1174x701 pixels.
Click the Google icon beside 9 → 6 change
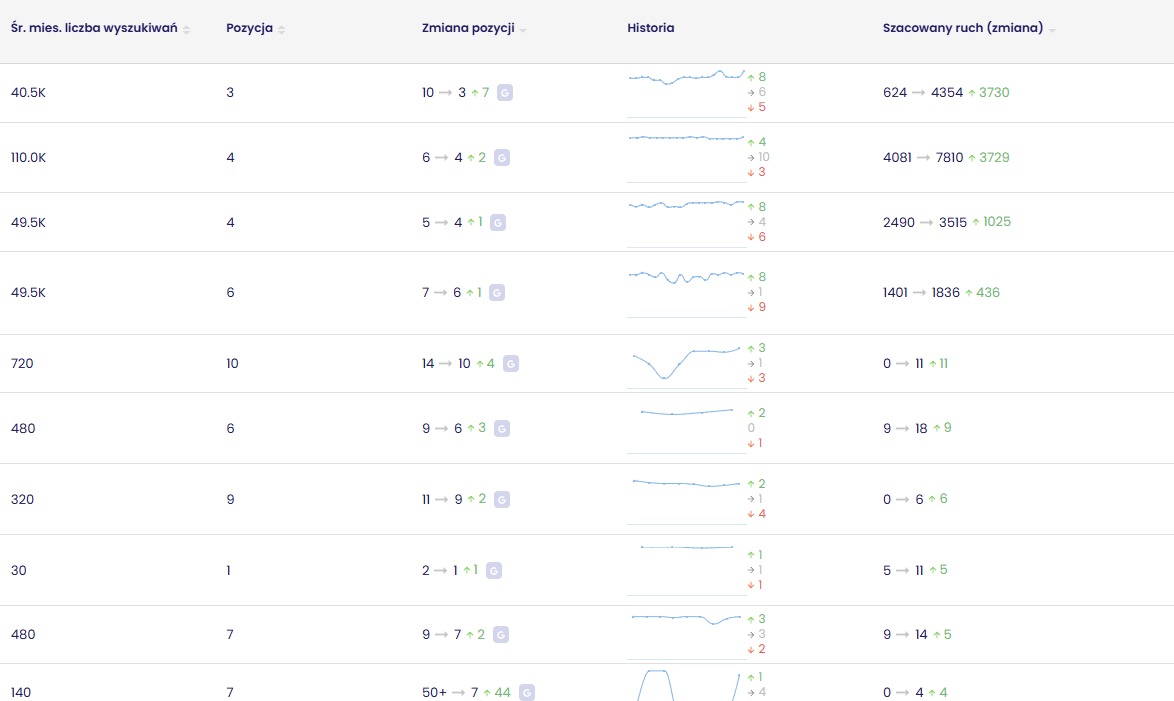tap(502, 429)
